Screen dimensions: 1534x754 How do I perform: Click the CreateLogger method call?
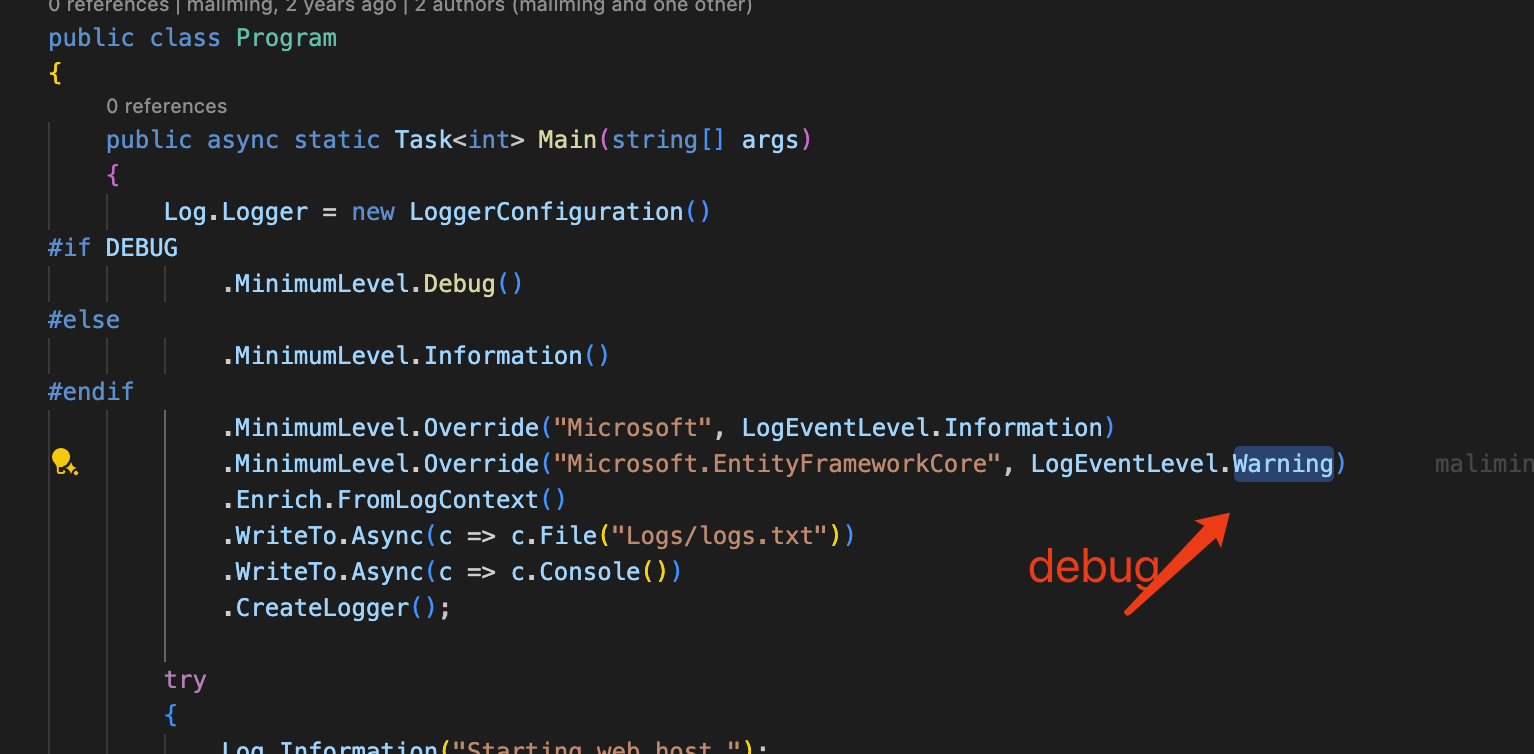[322, 608]
